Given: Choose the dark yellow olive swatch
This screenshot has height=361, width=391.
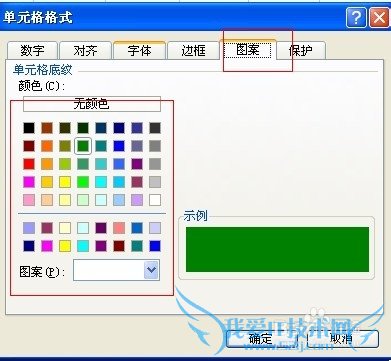Looking at the screenshot, I should pyautogui.click(x=65, y=146).
